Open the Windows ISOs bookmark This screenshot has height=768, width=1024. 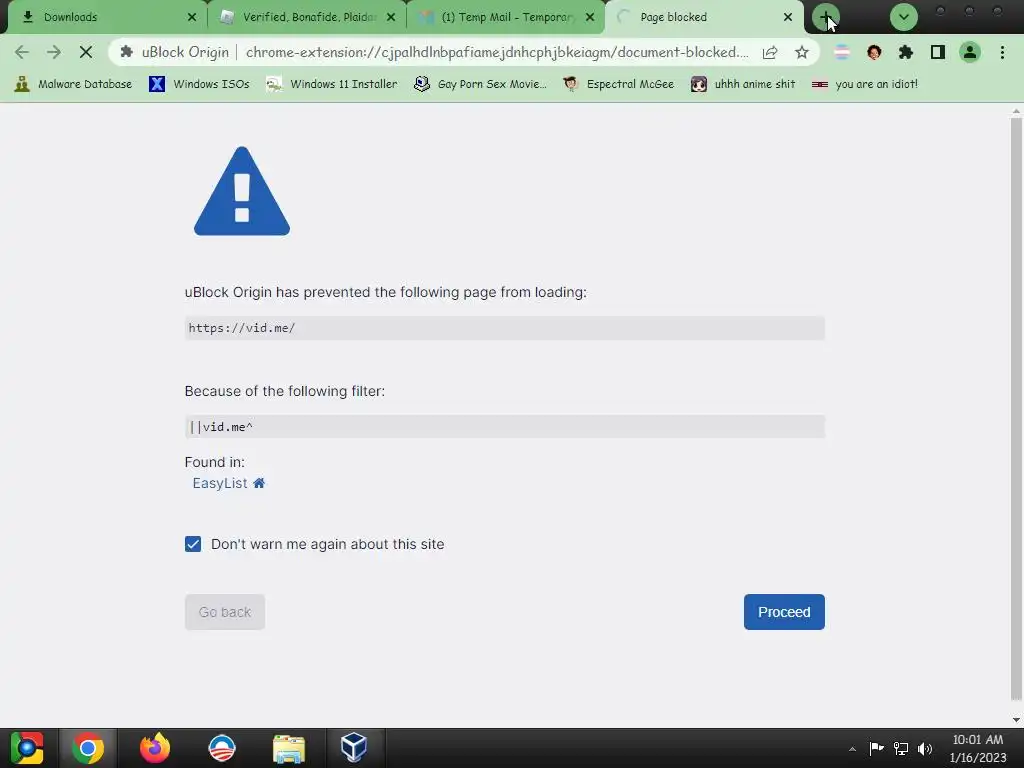tap(200, 84)
